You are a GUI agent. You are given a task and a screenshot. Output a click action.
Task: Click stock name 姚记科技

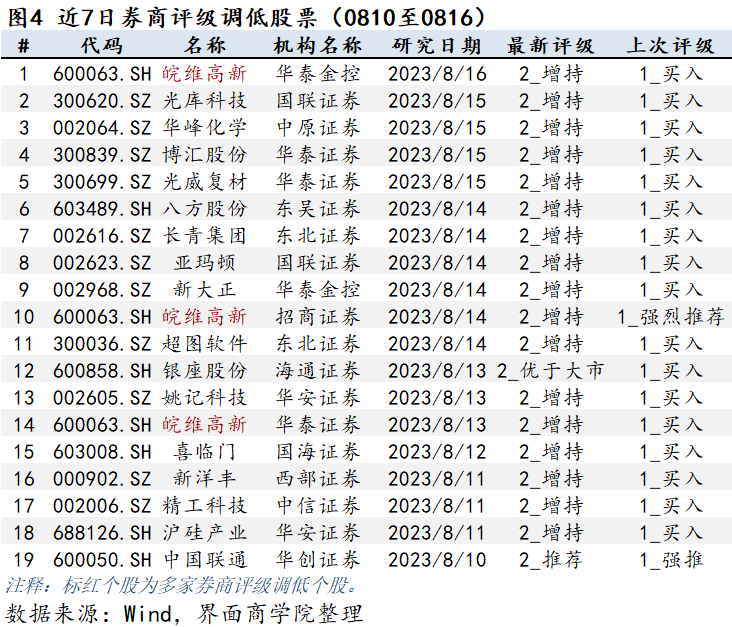(x=204, y=398)
